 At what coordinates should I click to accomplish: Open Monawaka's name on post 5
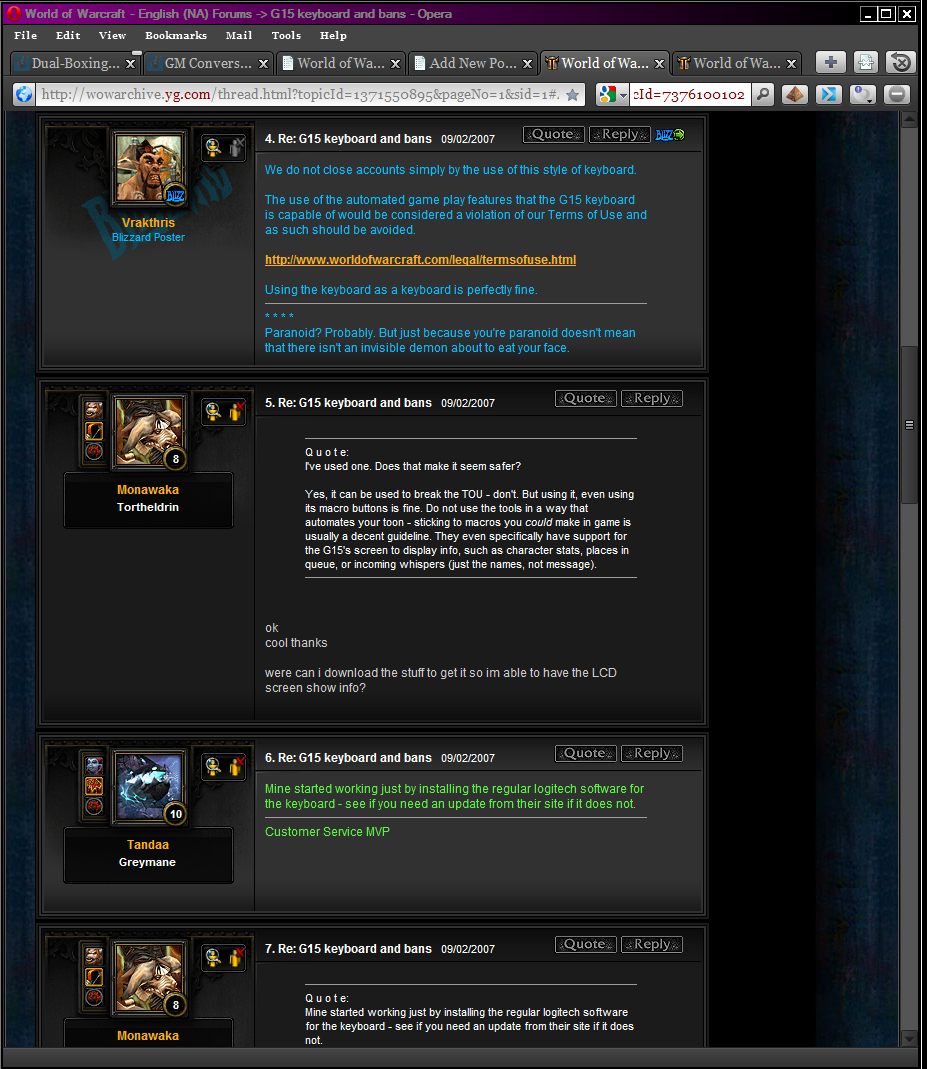148,490
